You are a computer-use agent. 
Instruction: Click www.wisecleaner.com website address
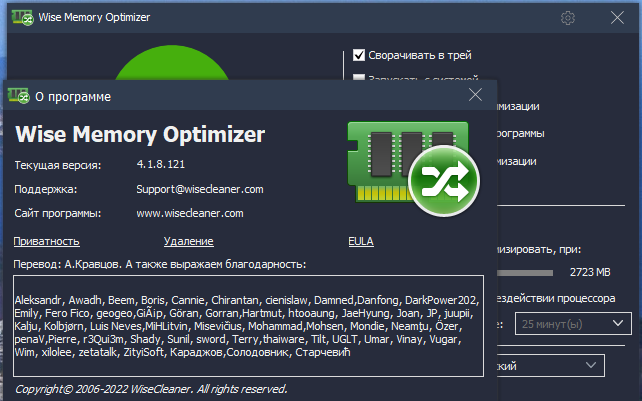click(190, 213)
